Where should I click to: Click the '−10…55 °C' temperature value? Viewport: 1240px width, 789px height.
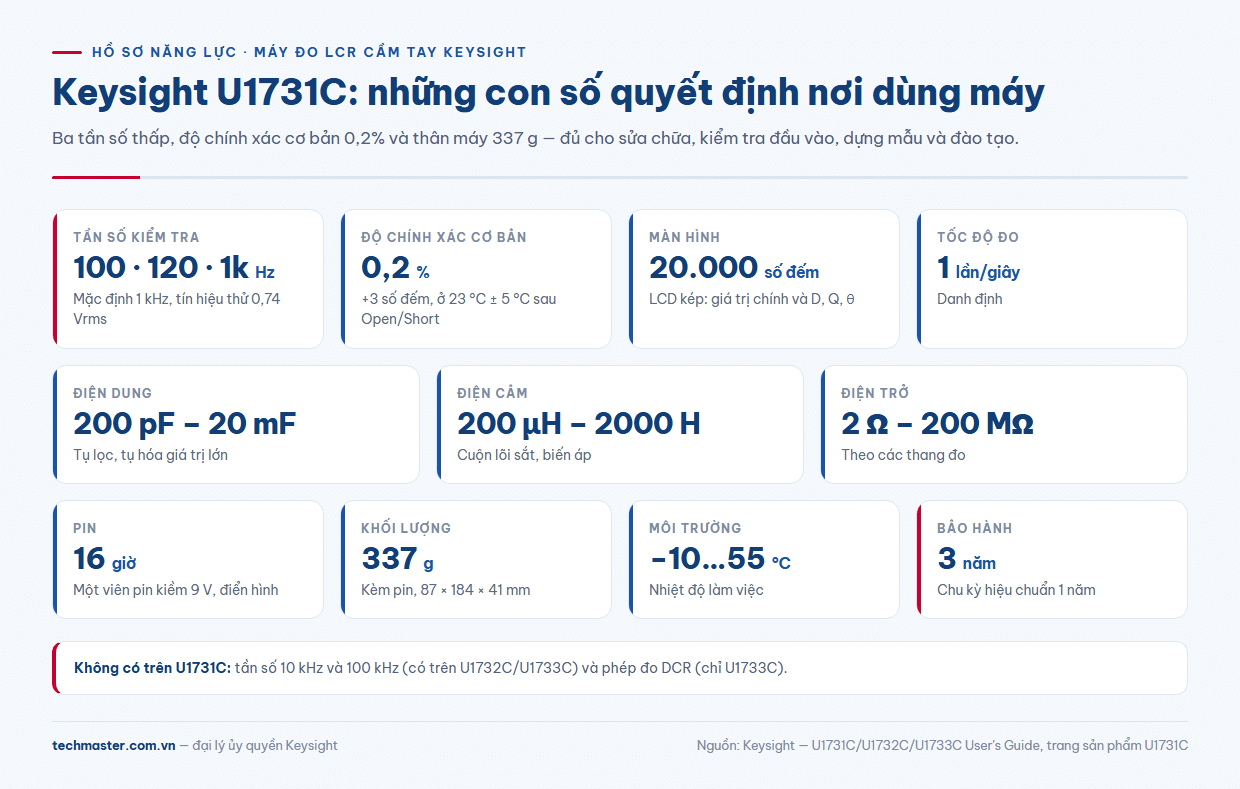coord(720,559)
